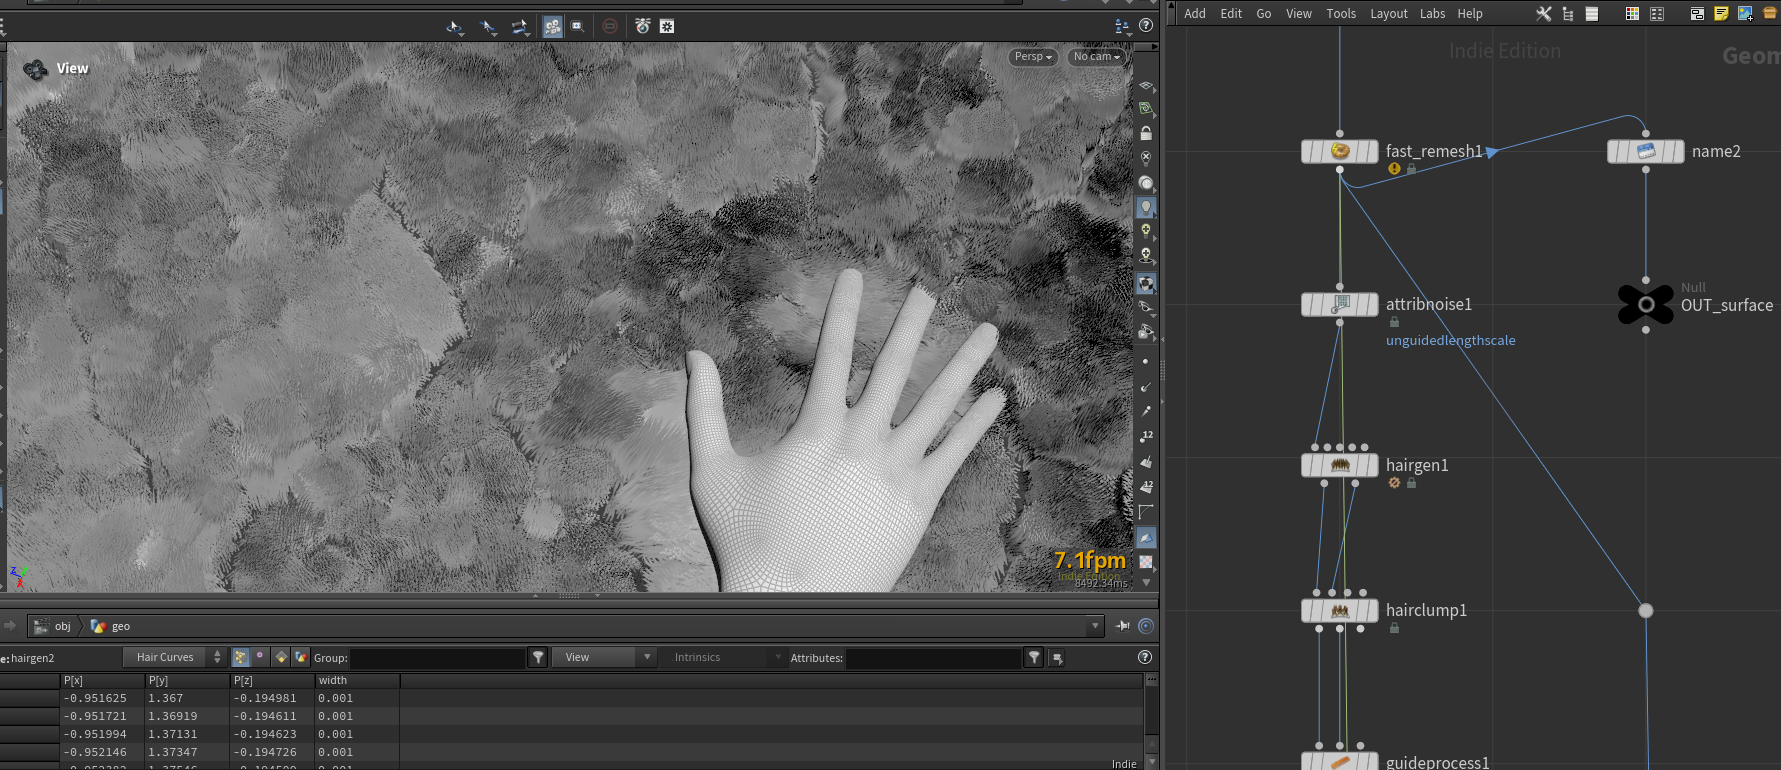Click the network editor wrench tools icon

[x=1544, y=14]
